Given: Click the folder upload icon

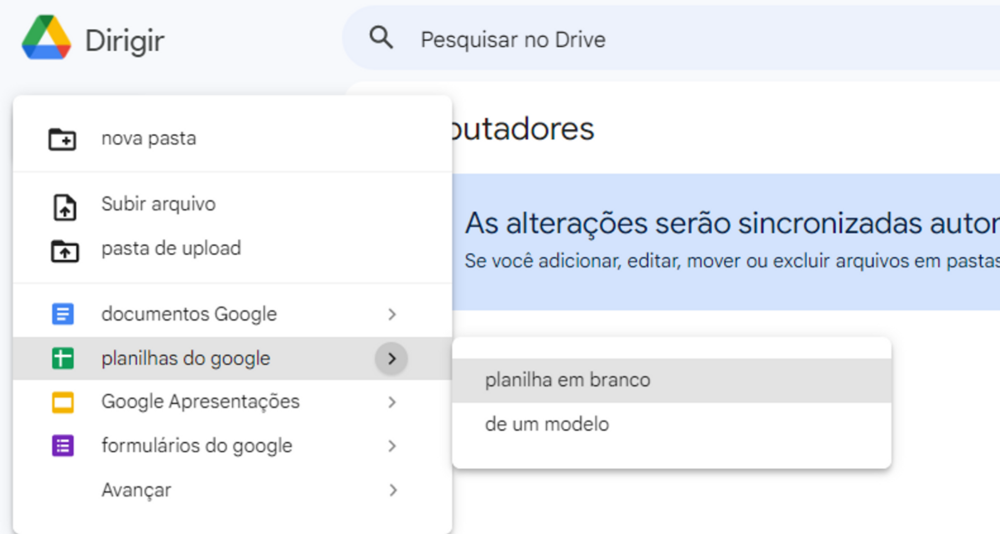Looking at the screenshot, I should (x=64, y=251).
